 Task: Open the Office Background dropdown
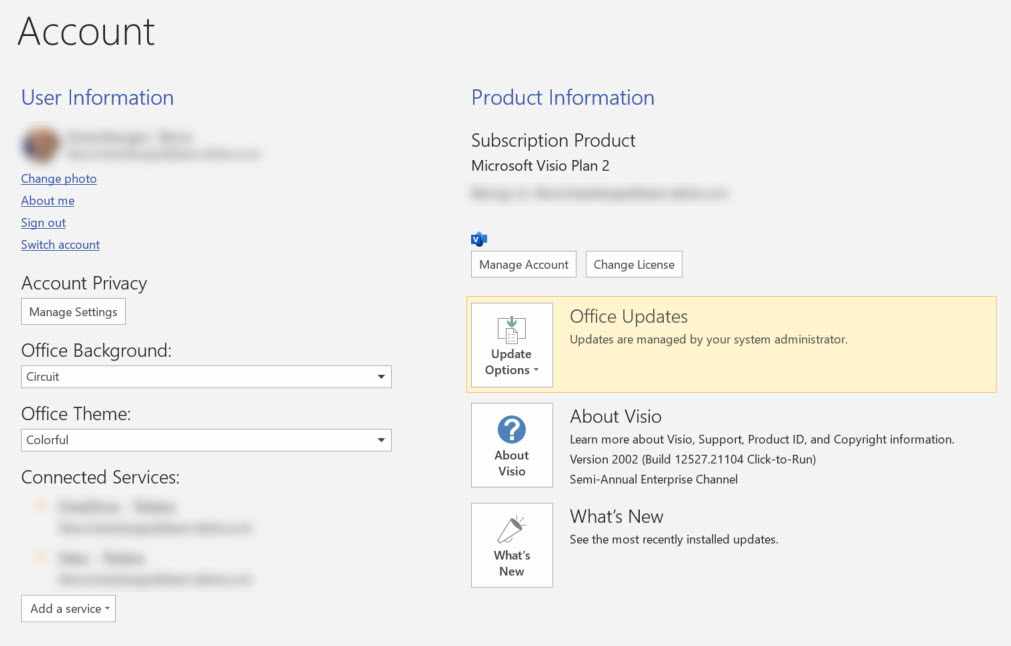coord(382,377)
